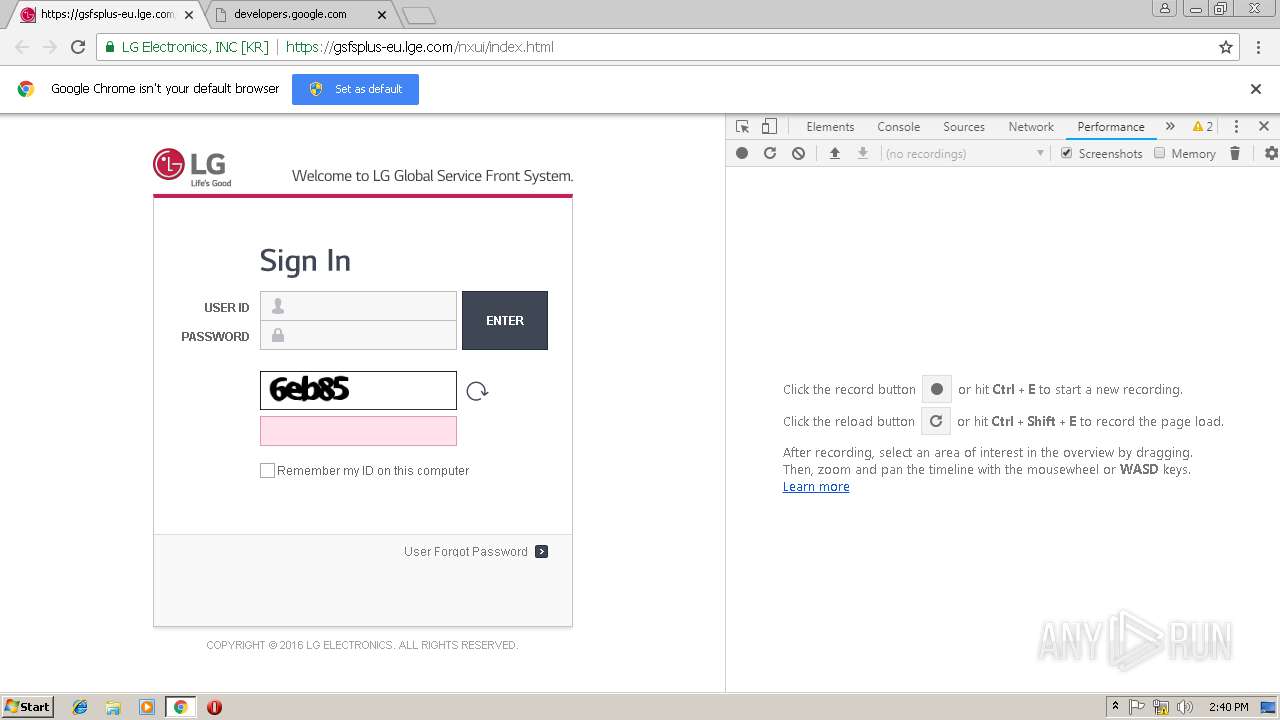This screenshot has width=1280, height=720.
Task: Open the file explorer taskbar icon
Action: 113,707
